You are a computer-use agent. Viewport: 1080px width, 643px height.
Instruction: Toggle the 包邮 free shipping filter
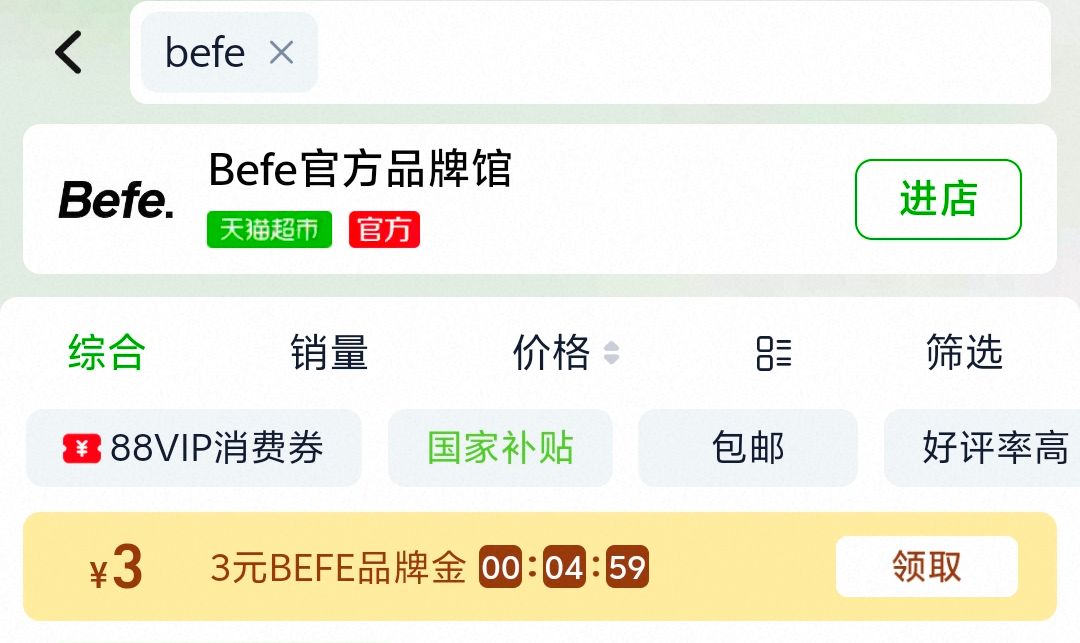click(747, 448)
